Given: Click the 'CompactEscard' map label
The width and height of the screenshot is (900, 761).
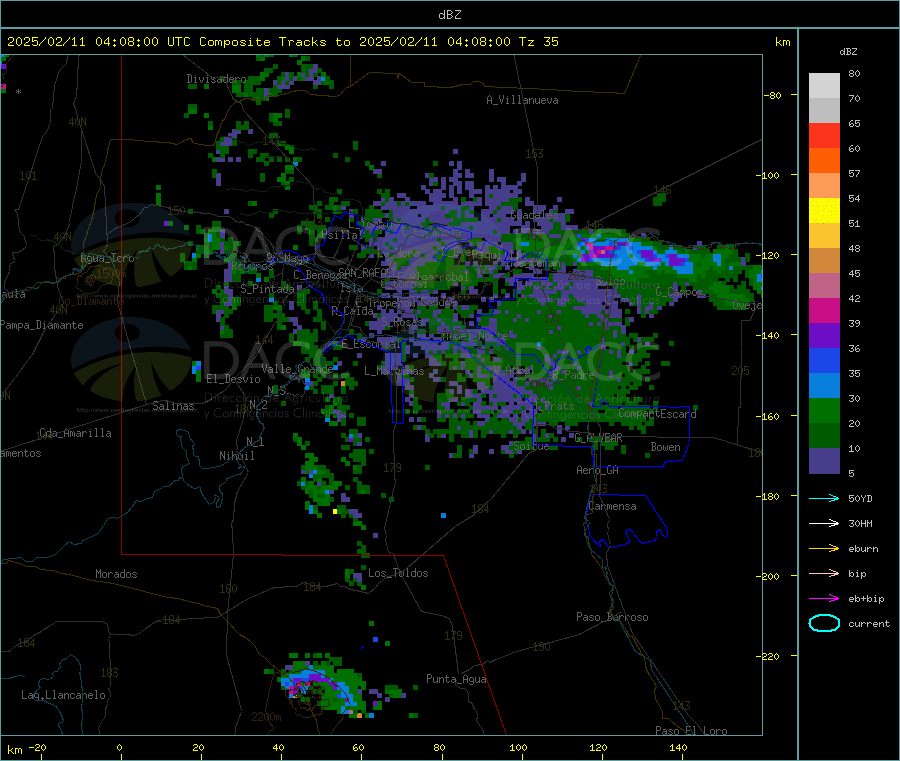Looking at the screenshot, I should click(x=658, y=413).
